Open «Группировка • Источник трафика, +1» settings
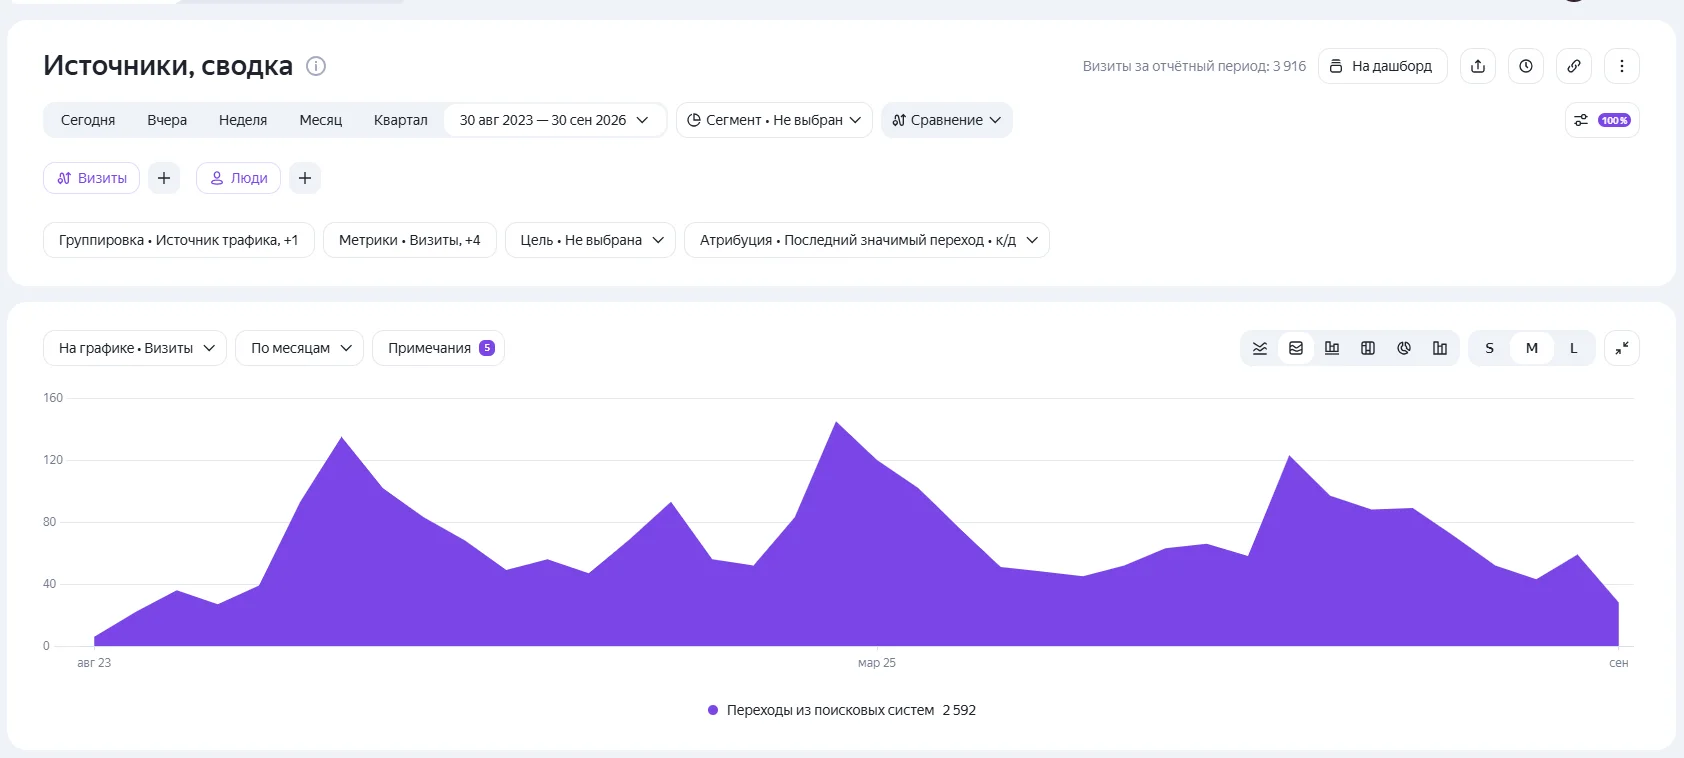Screen dimensions: 1684x758 pyautogui.click(x=179, y=240)
